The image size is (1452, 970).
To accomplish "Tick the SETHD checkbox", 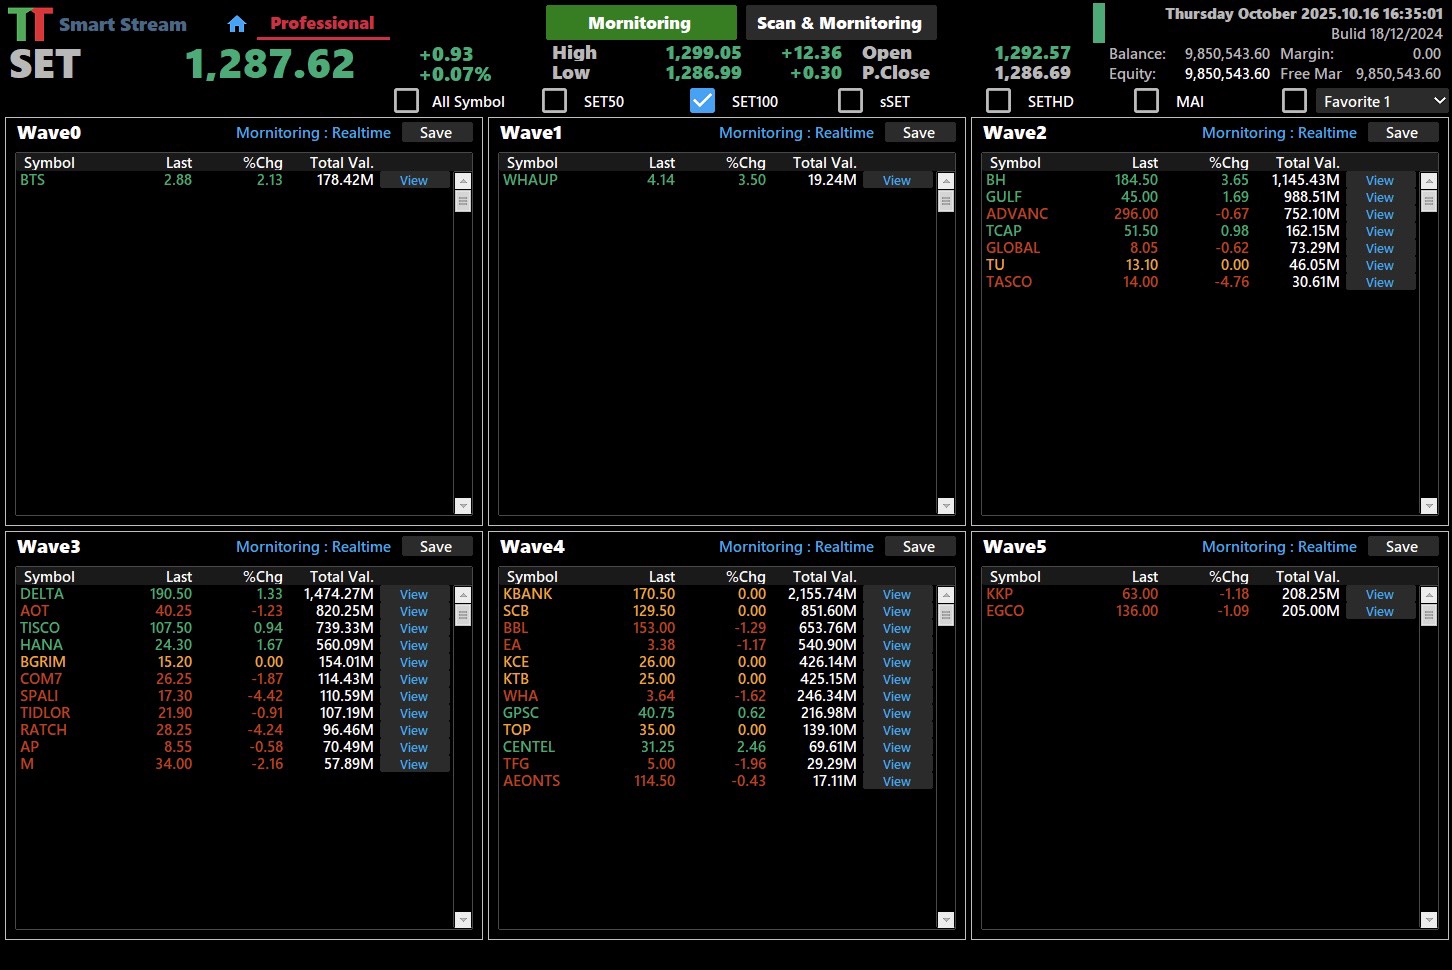I will (x=998, y=101).
